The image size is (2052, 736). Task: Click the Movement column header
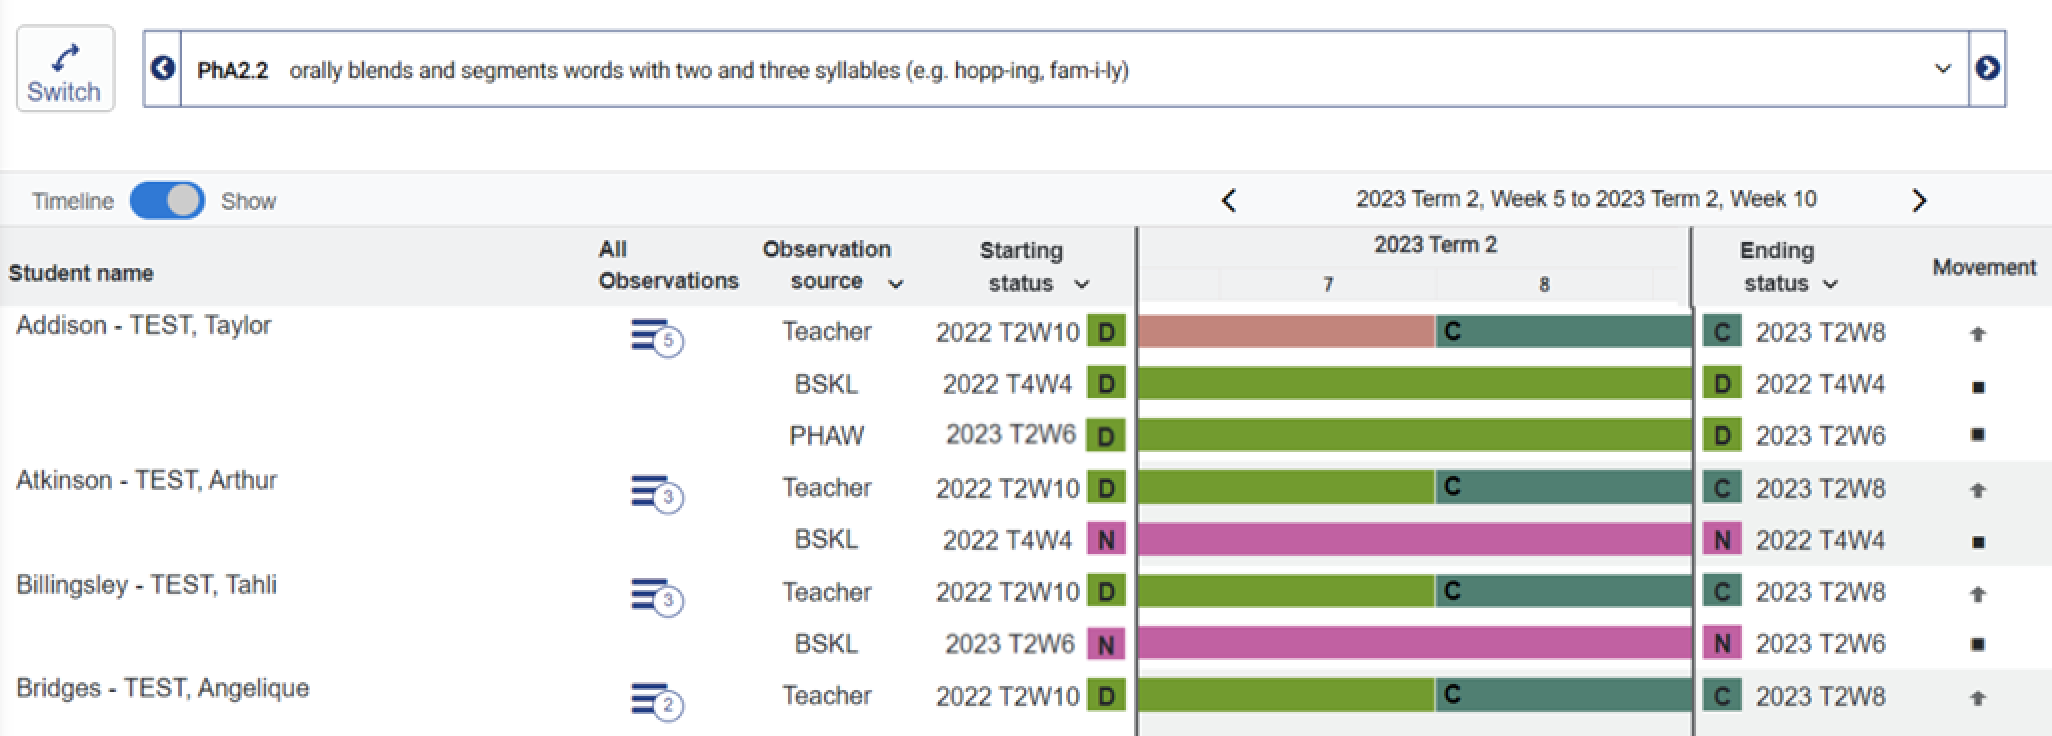[1984, 268]
